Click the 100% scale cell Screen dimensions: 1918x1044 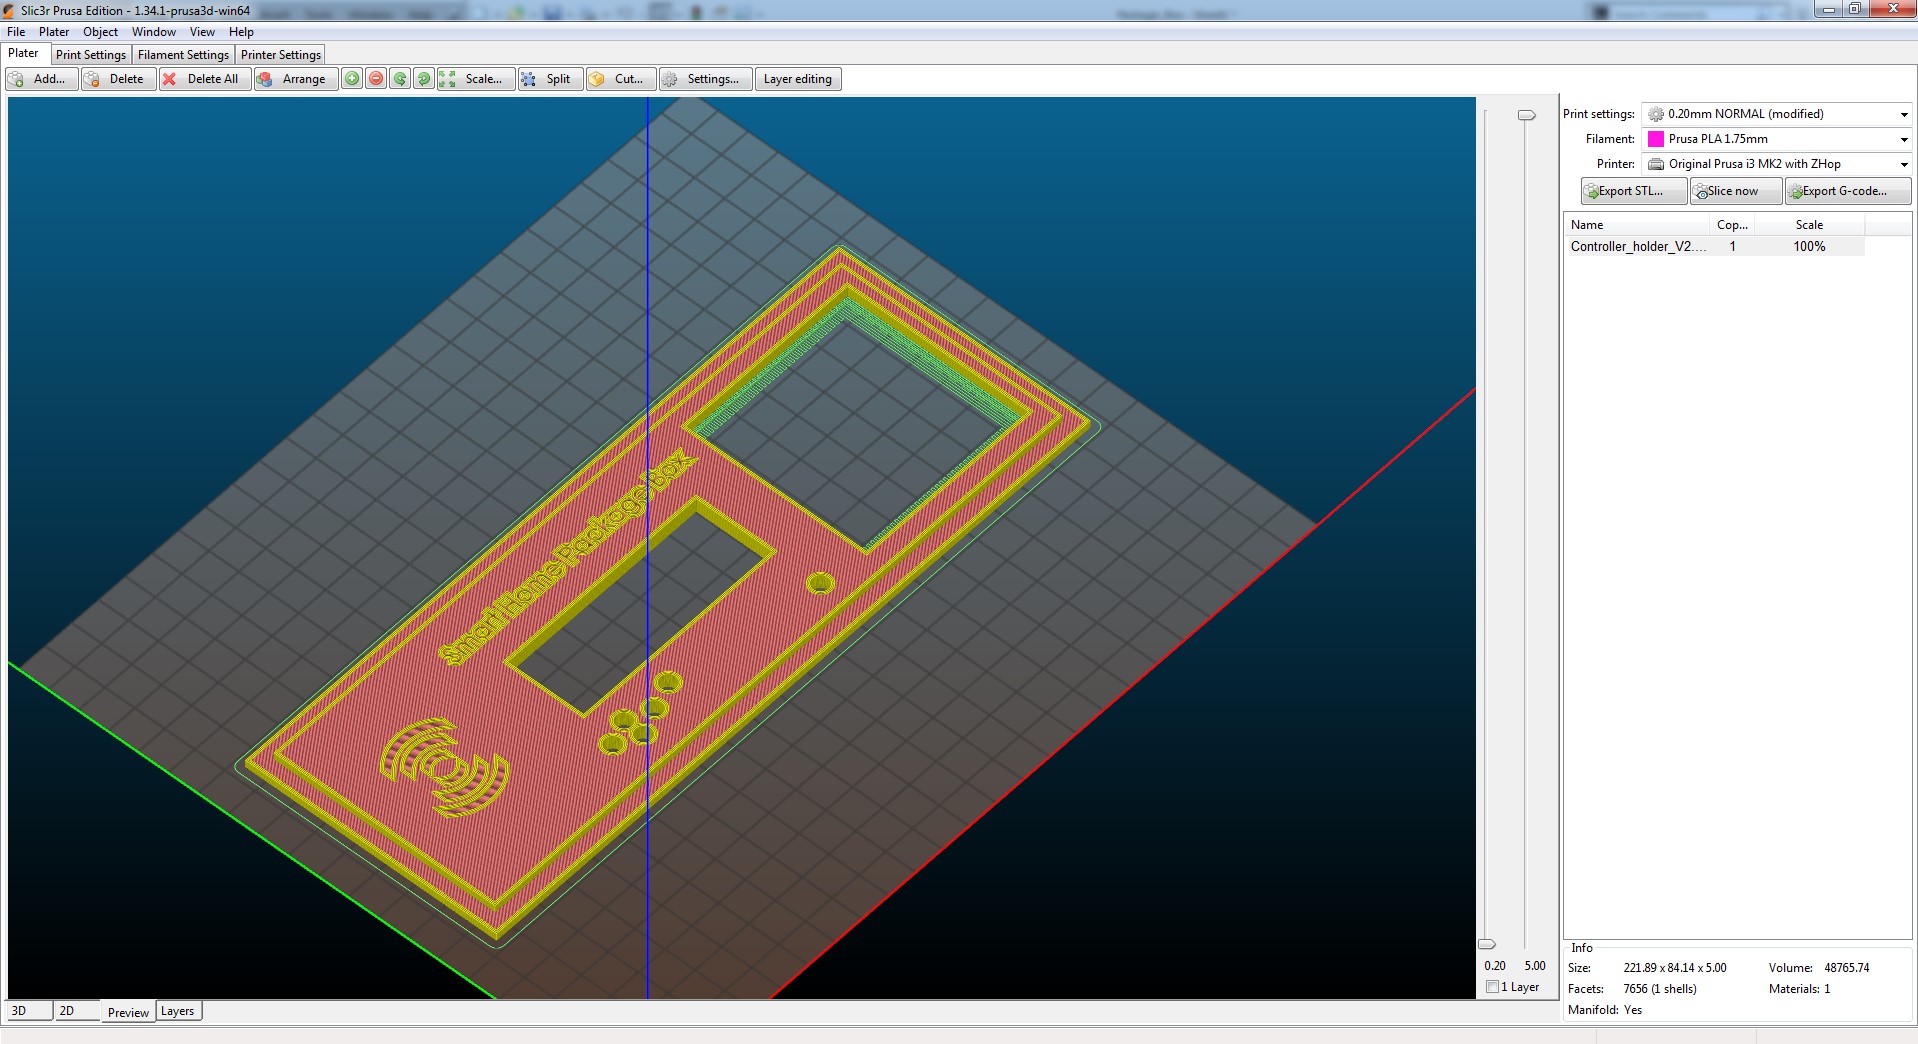tap(1809, 247)
